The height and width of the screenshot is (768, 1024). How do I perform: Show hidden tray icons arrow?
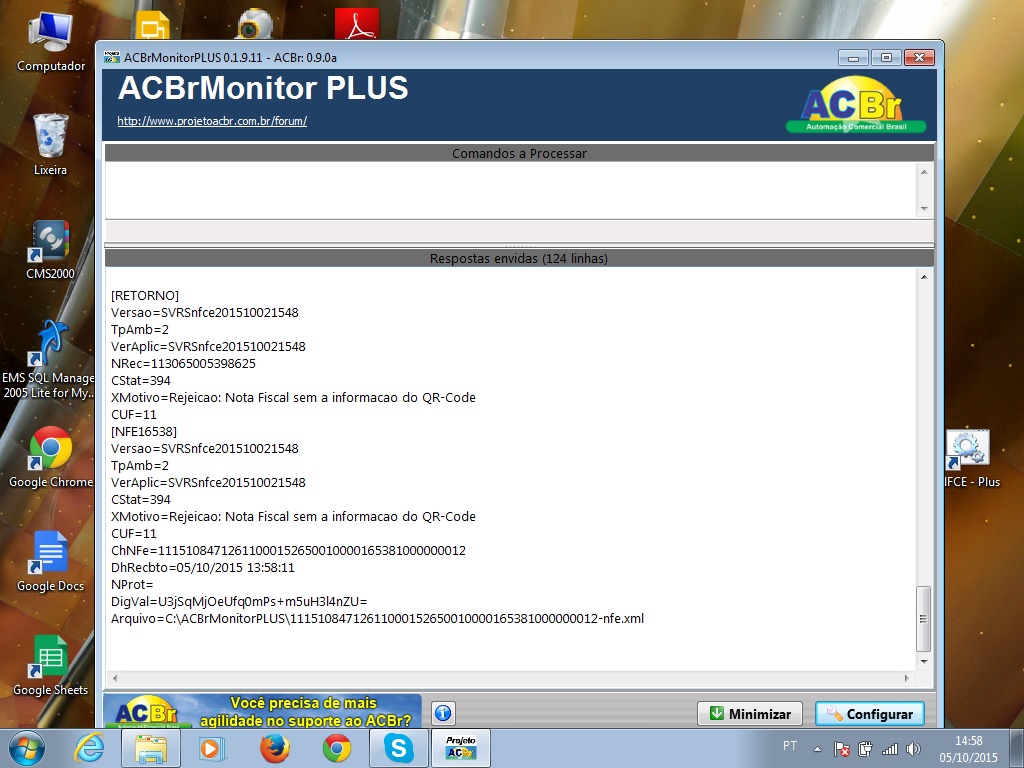pos(817,749)
